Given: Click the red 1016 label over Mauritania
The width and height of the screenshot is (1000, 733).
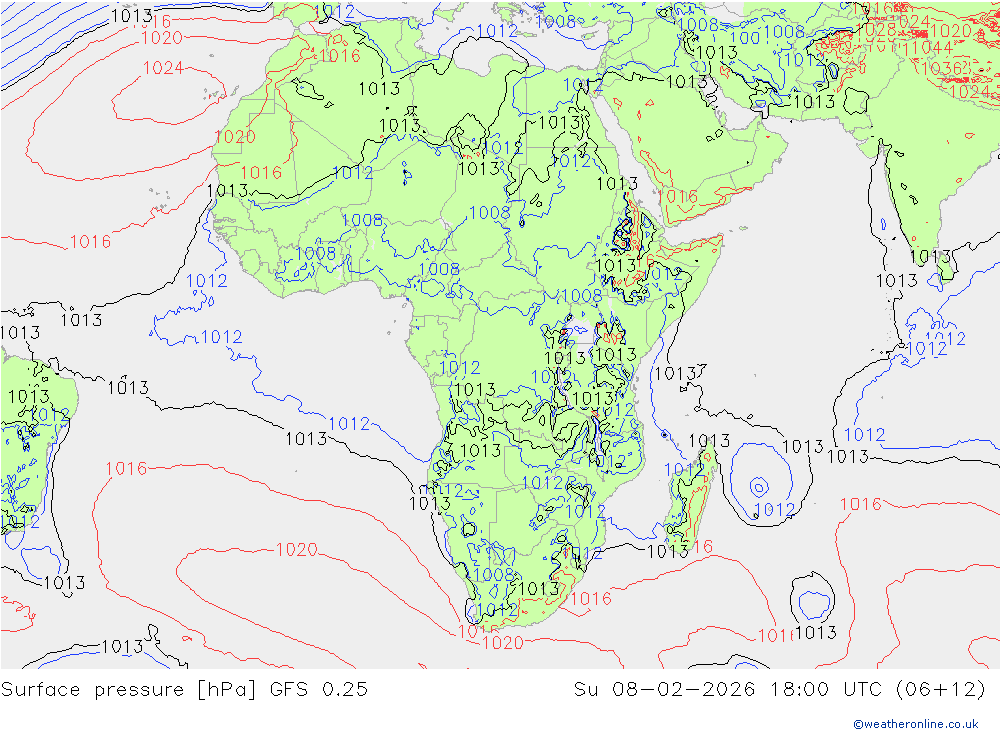Looking at the screenshot, I should (x=261, y=172).
